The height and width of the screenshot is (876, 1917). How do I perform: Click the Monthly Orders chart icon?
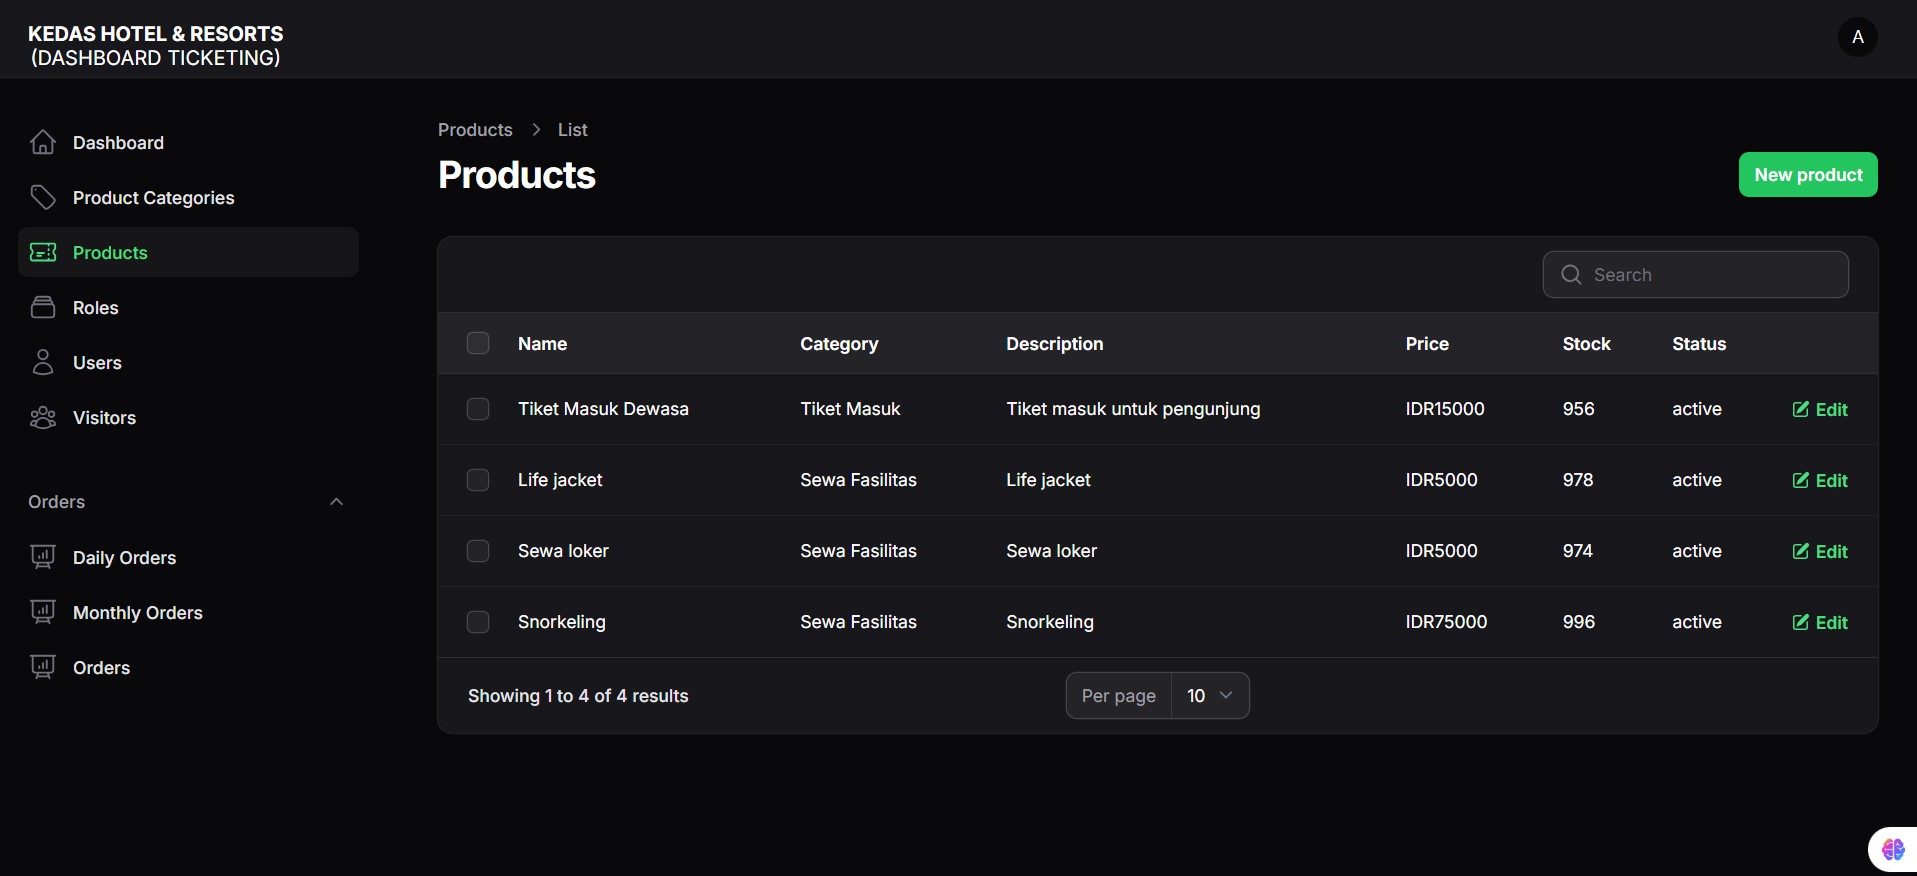tap(43, 612)
